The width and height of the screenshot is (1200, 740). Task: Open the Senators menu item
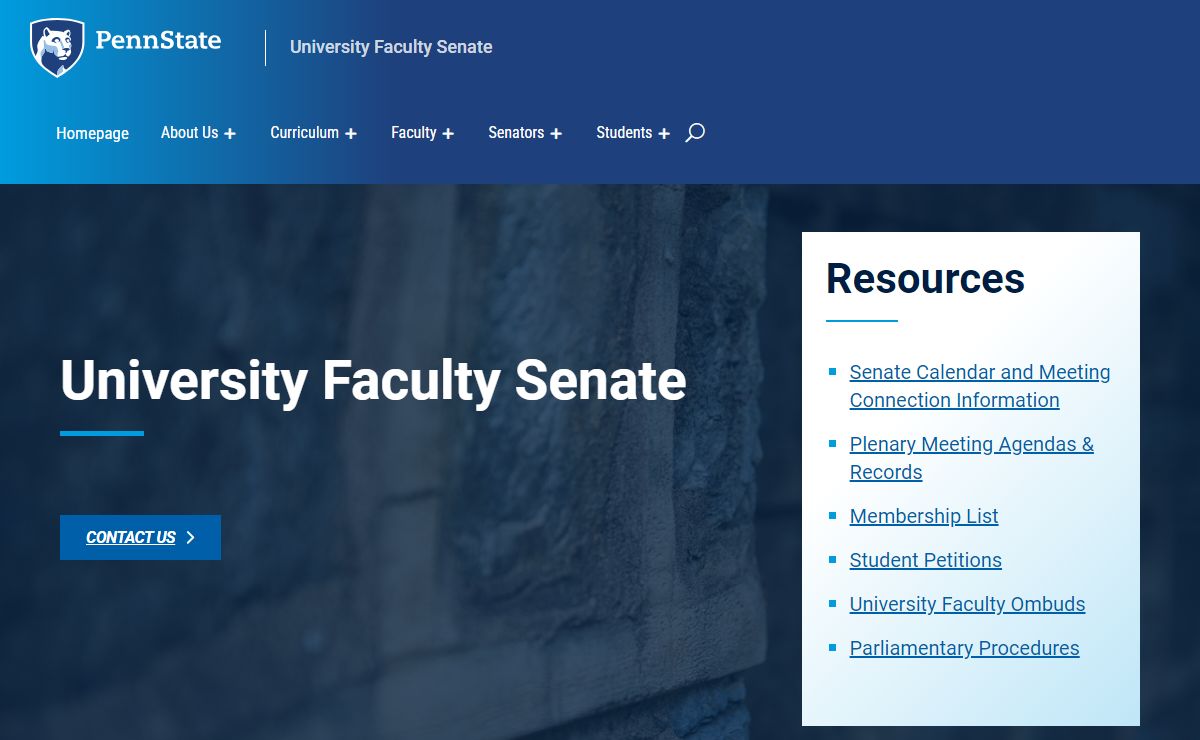(516, 132)
